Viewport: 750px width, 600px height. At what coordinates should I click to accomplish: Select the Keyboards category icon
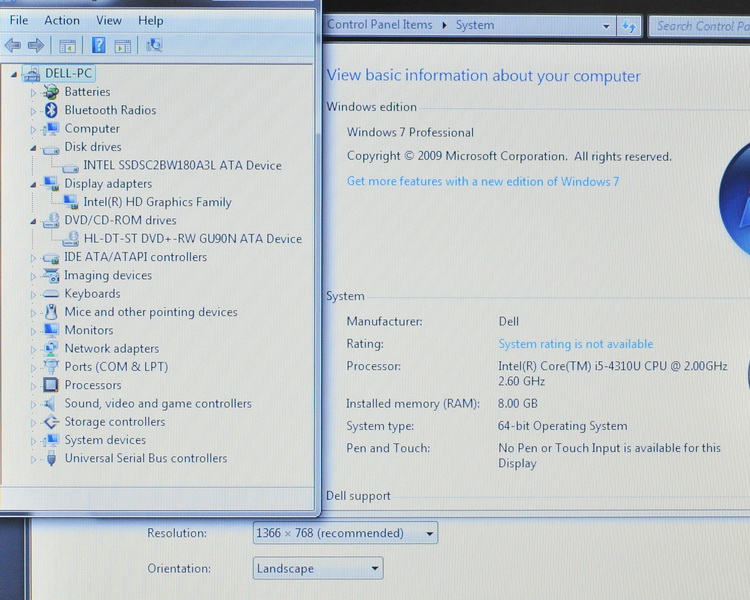pos(50,294)
